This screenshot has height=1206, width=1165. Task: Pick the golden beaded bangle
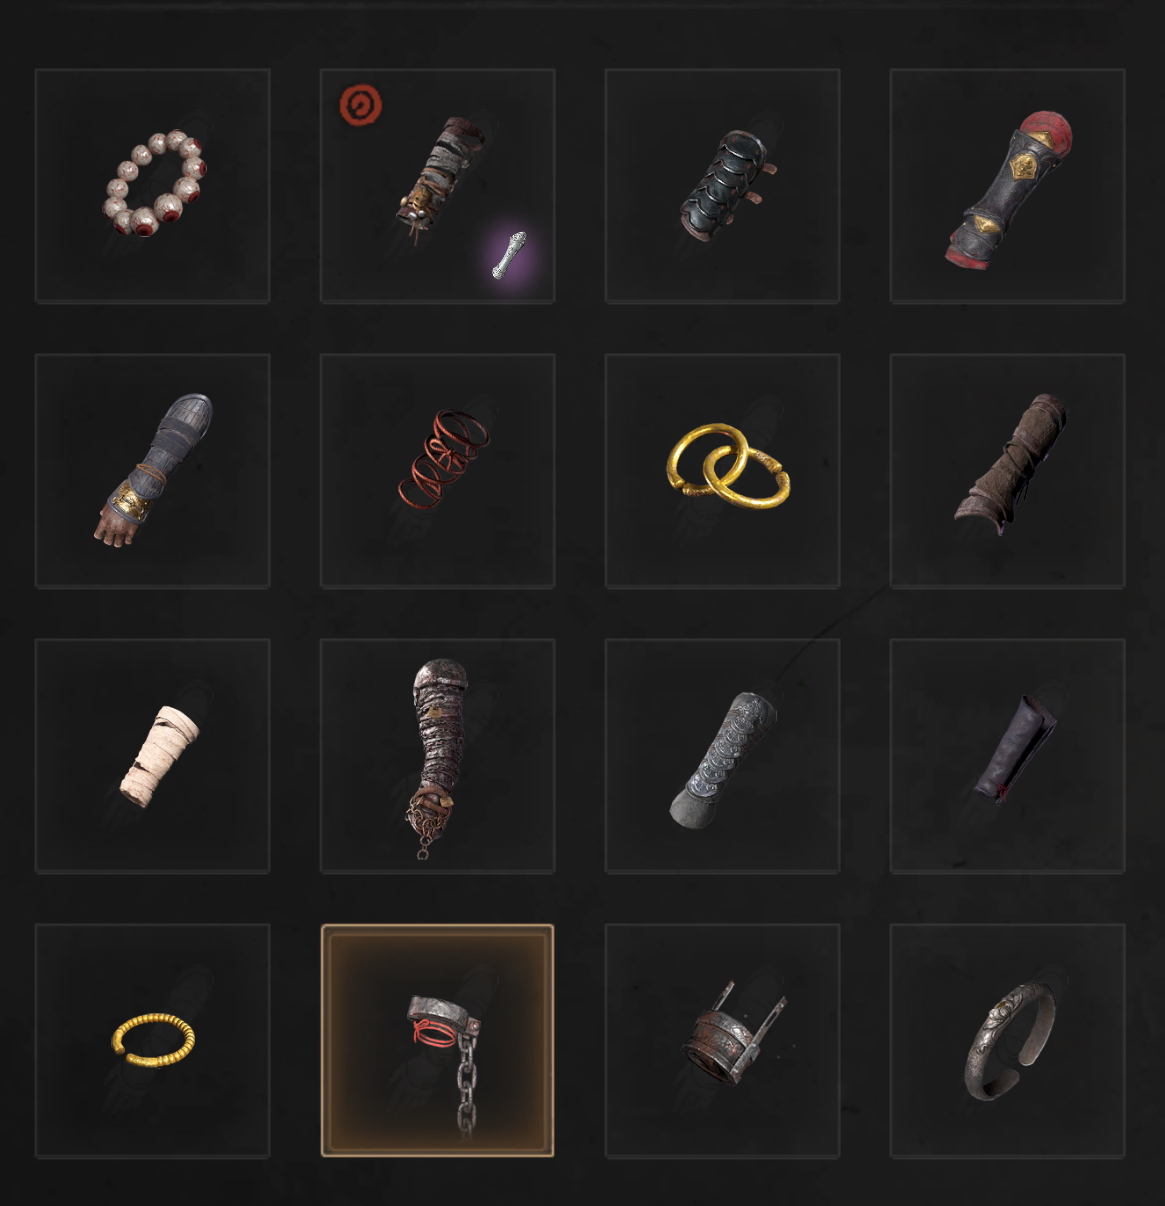153,1038
